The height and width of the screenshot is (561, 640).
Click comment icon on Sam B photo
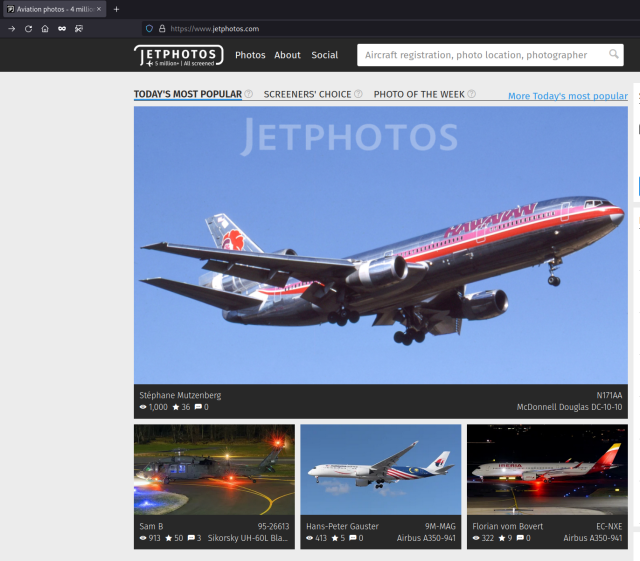click(191, 538)
